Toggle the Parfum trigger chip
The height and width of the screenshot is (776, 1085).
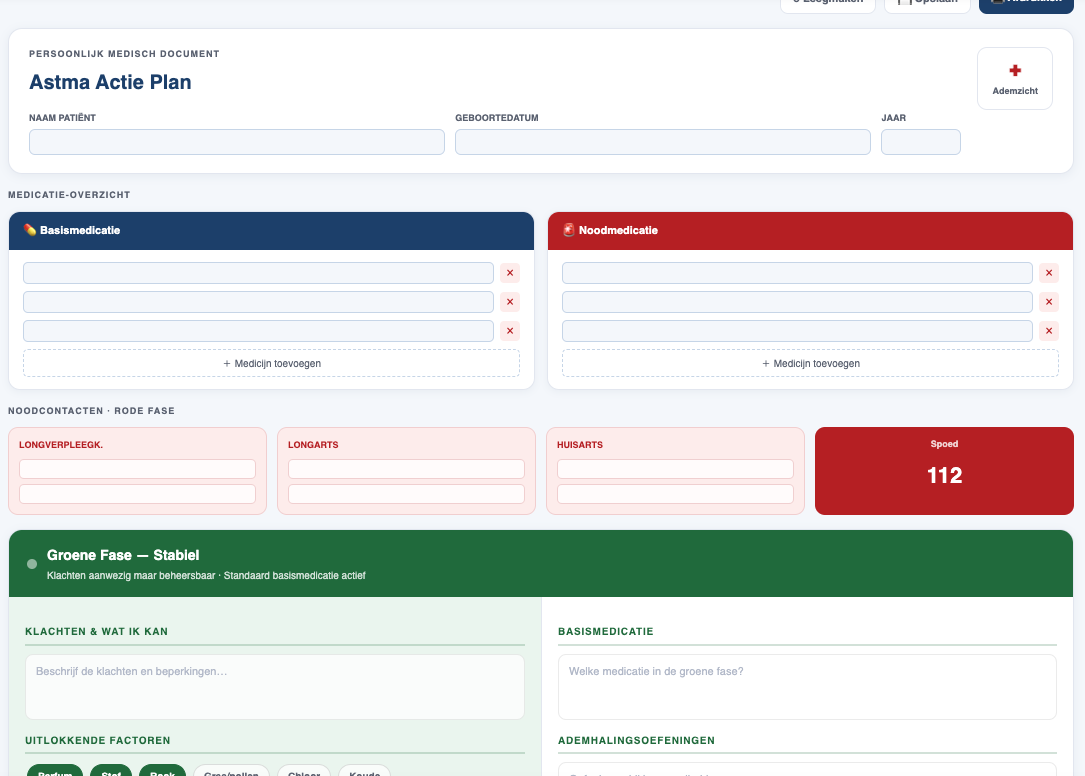coord(55,771)
